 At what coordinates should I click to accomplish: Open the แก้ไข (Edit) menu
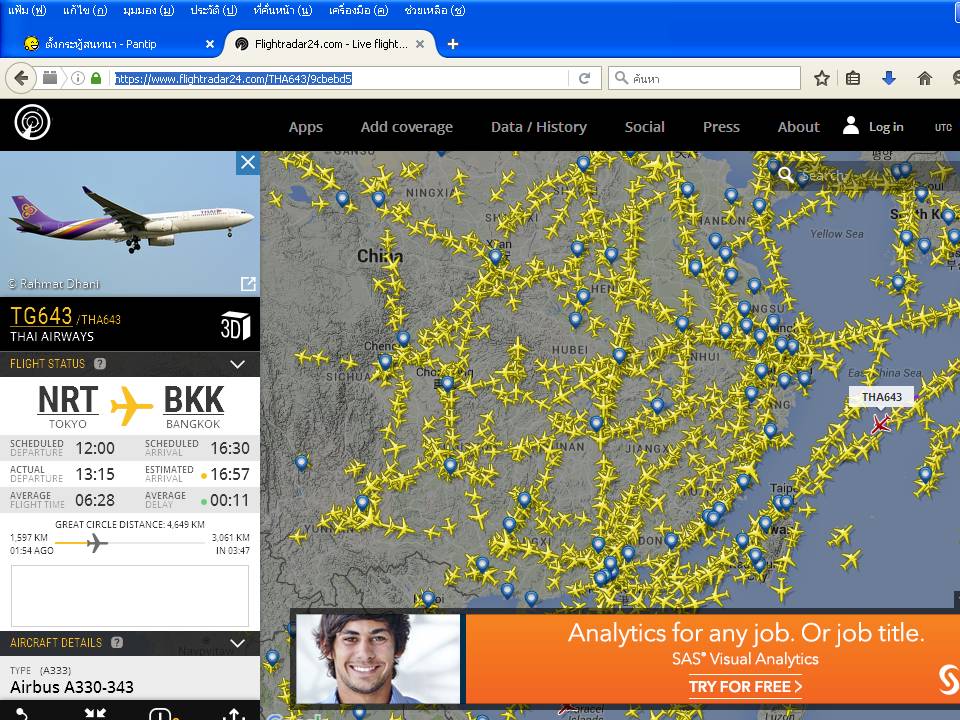[84, 10]
